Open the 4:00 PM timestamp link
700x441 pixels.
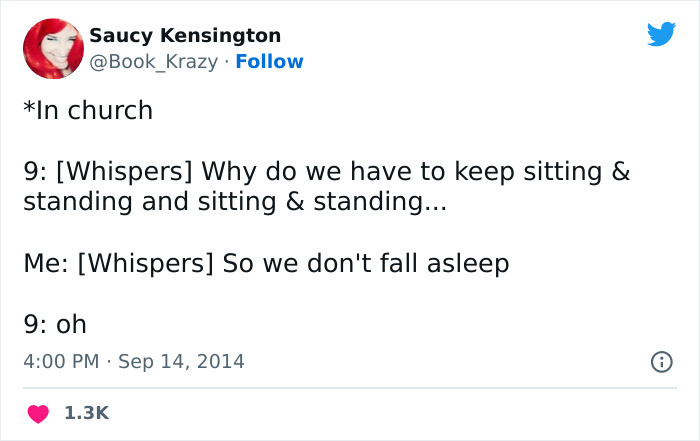(x=60, y=361)
